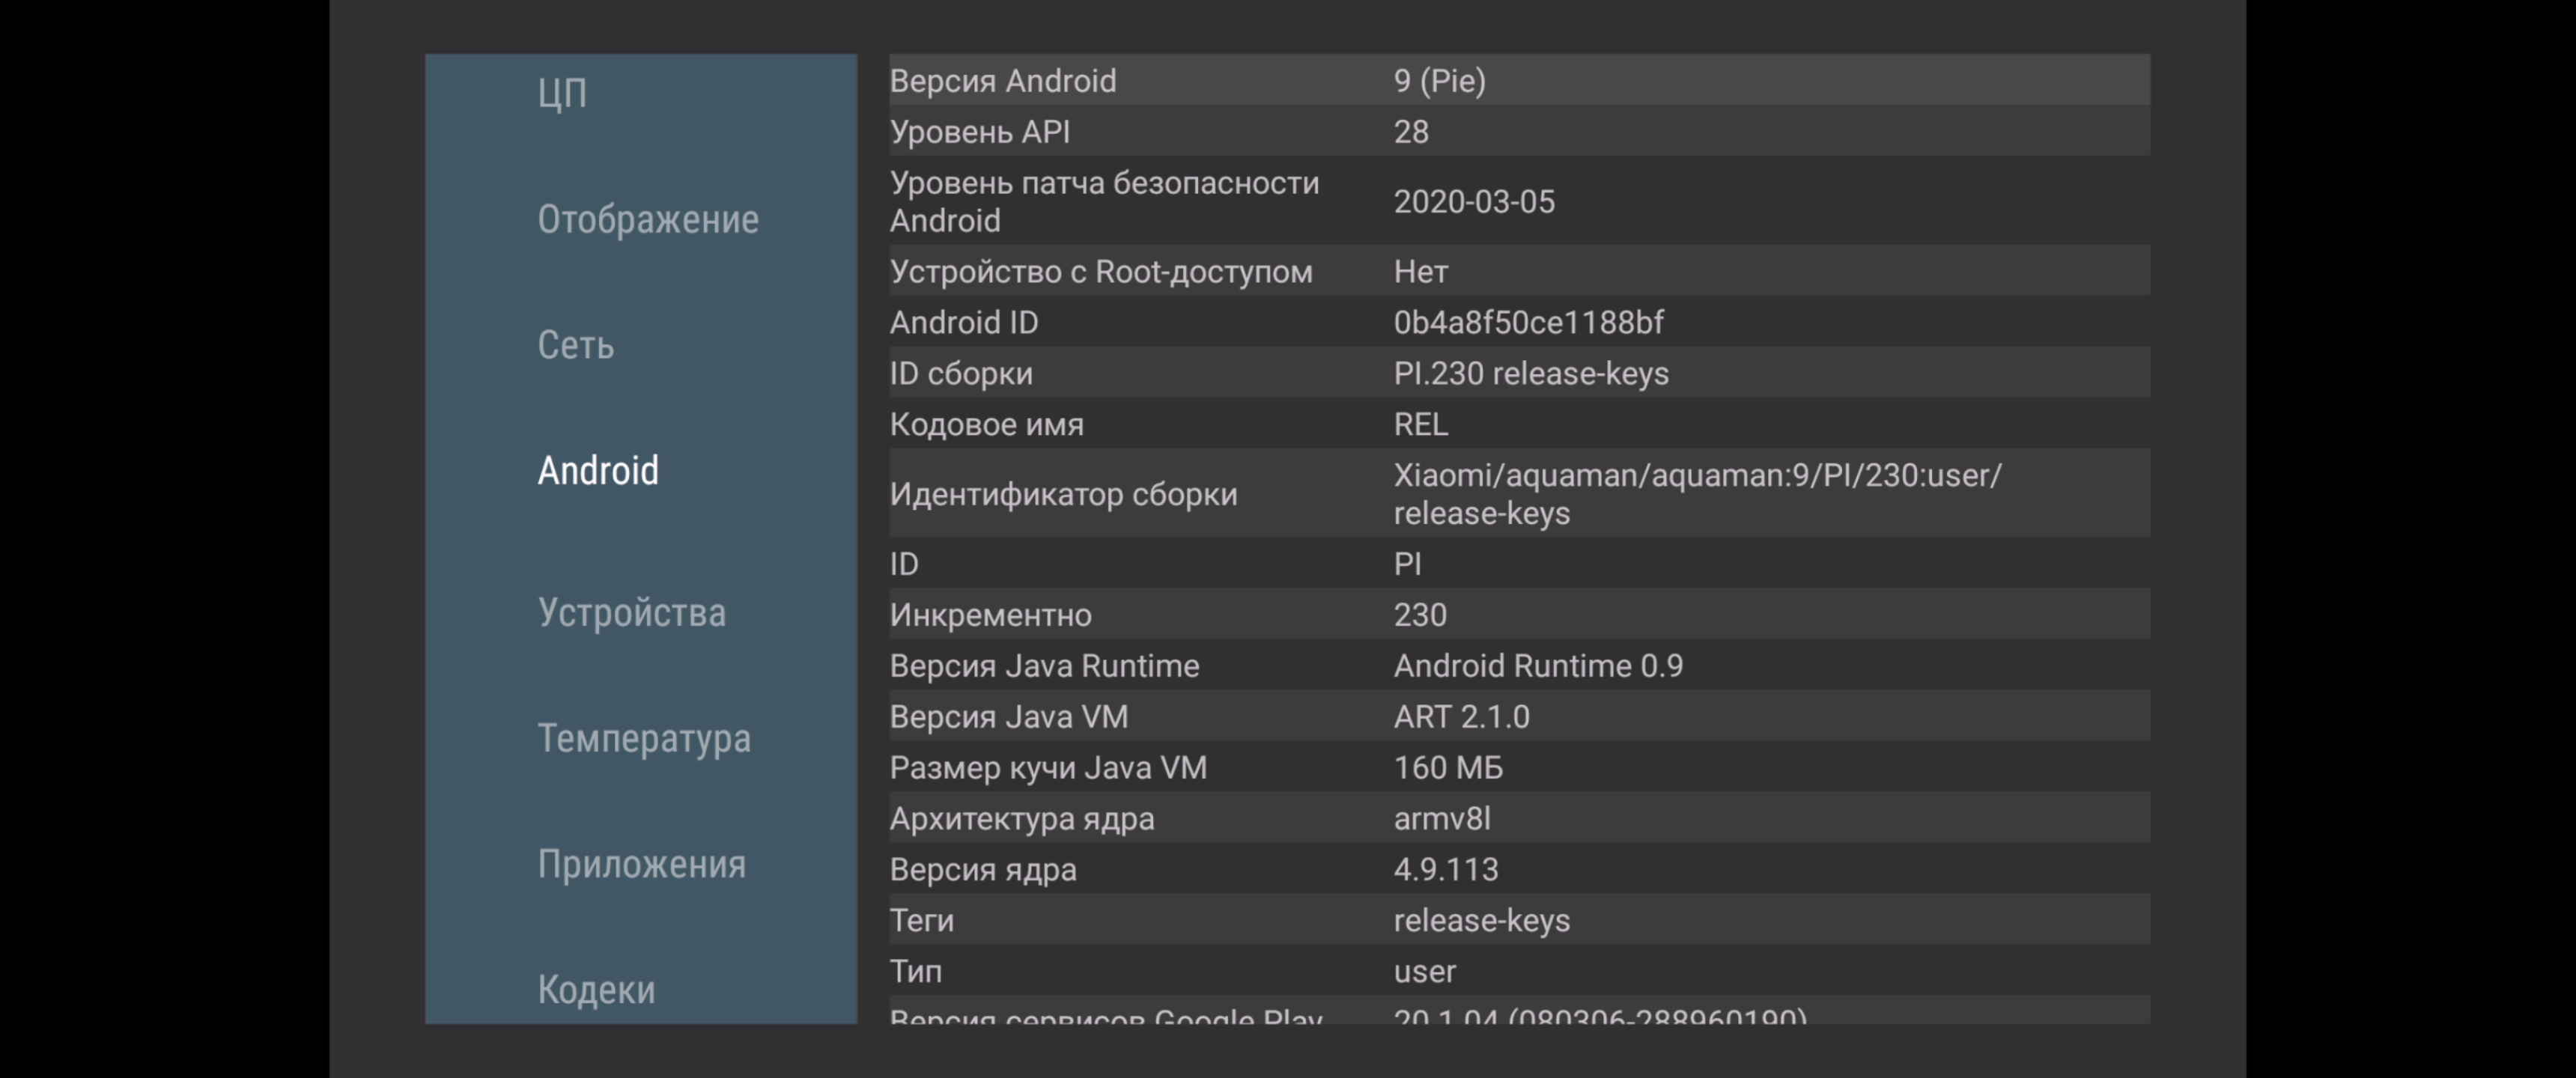Select the ID сборки row
The width and height of the screenshot is (2576, 1078).
[x=1518, y=373]
